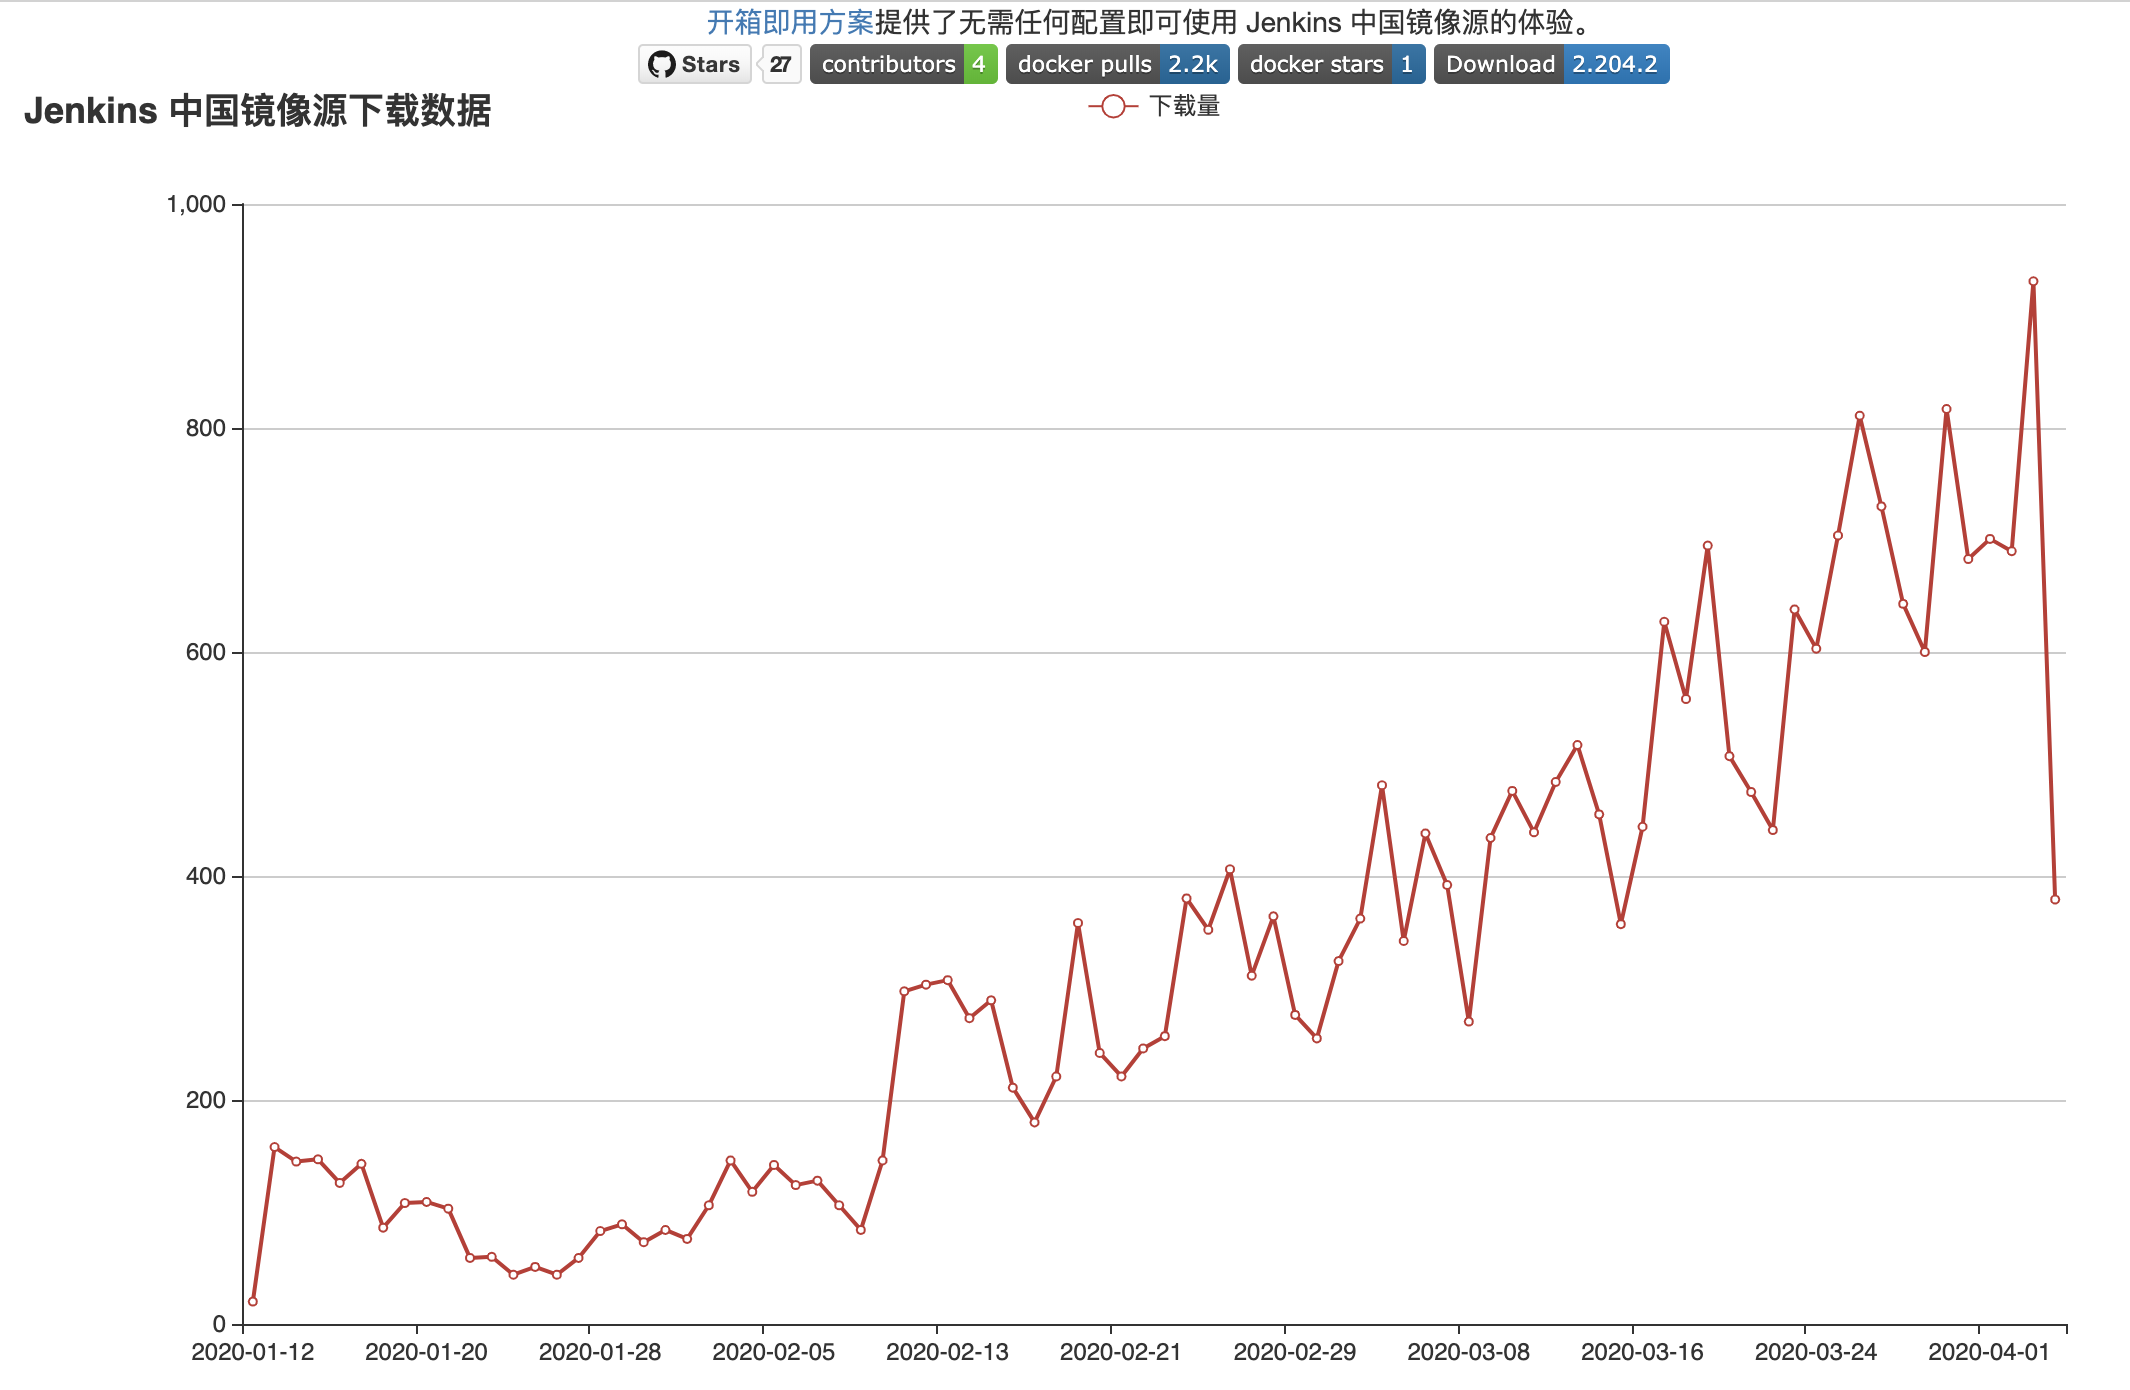Click the legend circle marker icon

tap(1113, 106)
